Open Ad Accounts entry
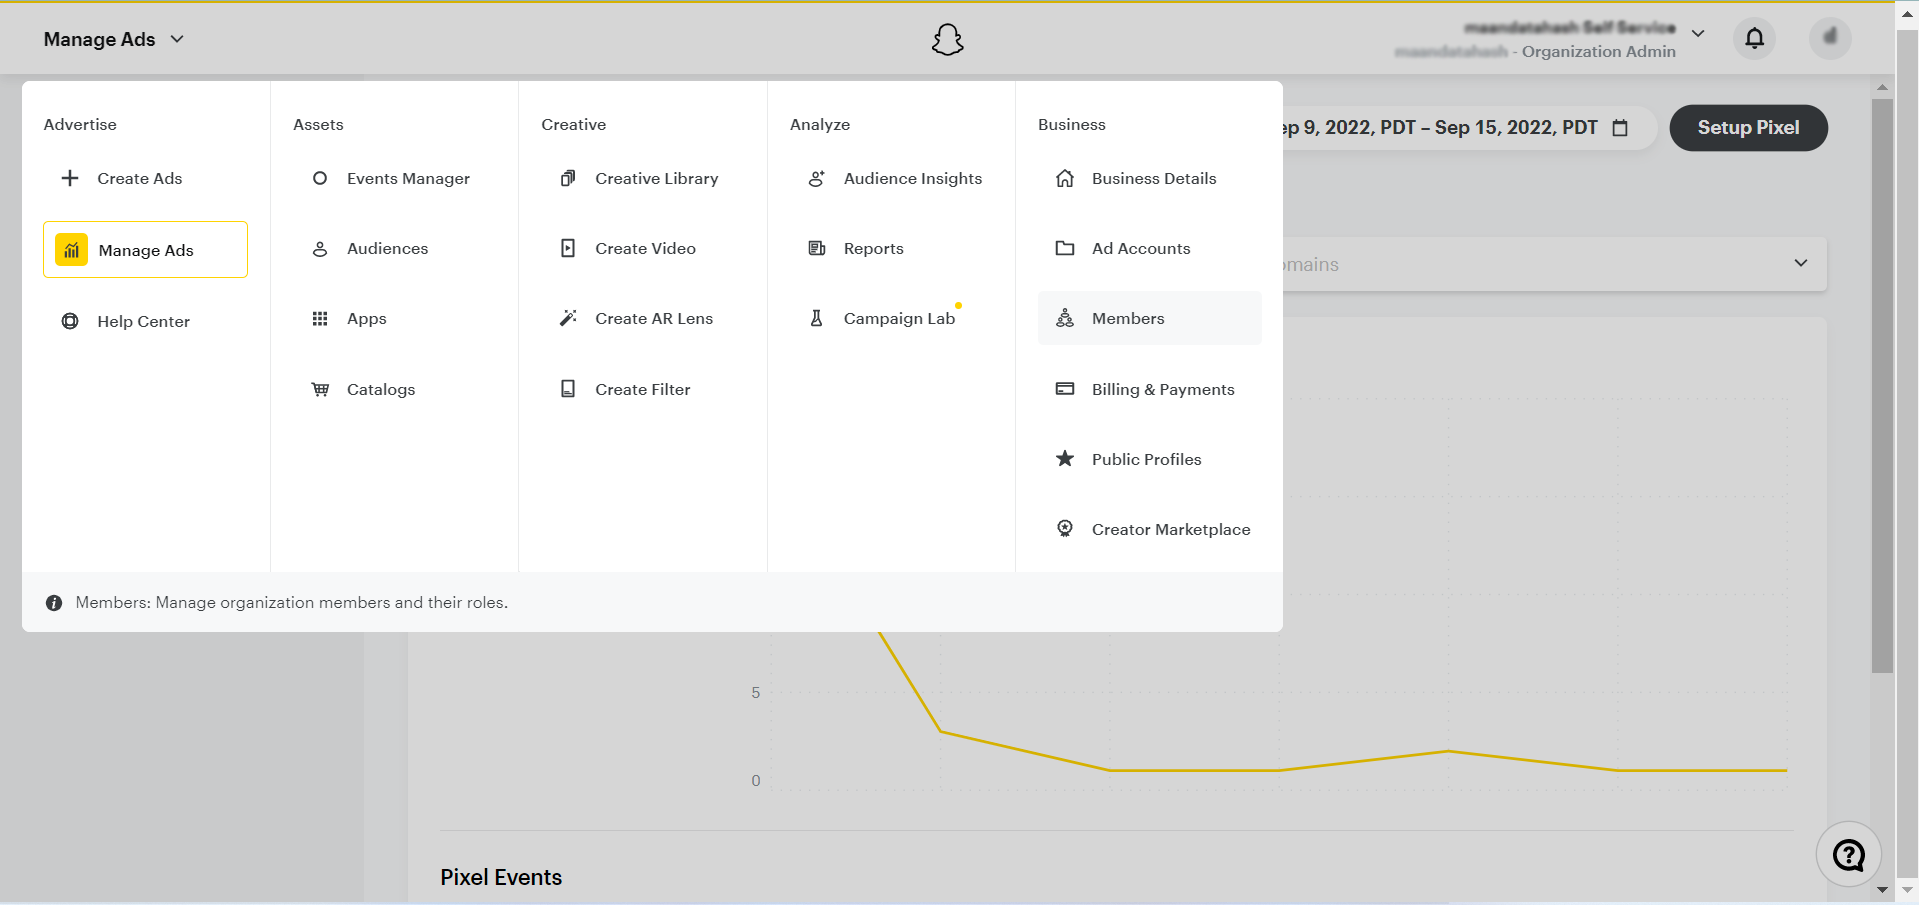The image size is (1919, 905). tap(1149, 248)
